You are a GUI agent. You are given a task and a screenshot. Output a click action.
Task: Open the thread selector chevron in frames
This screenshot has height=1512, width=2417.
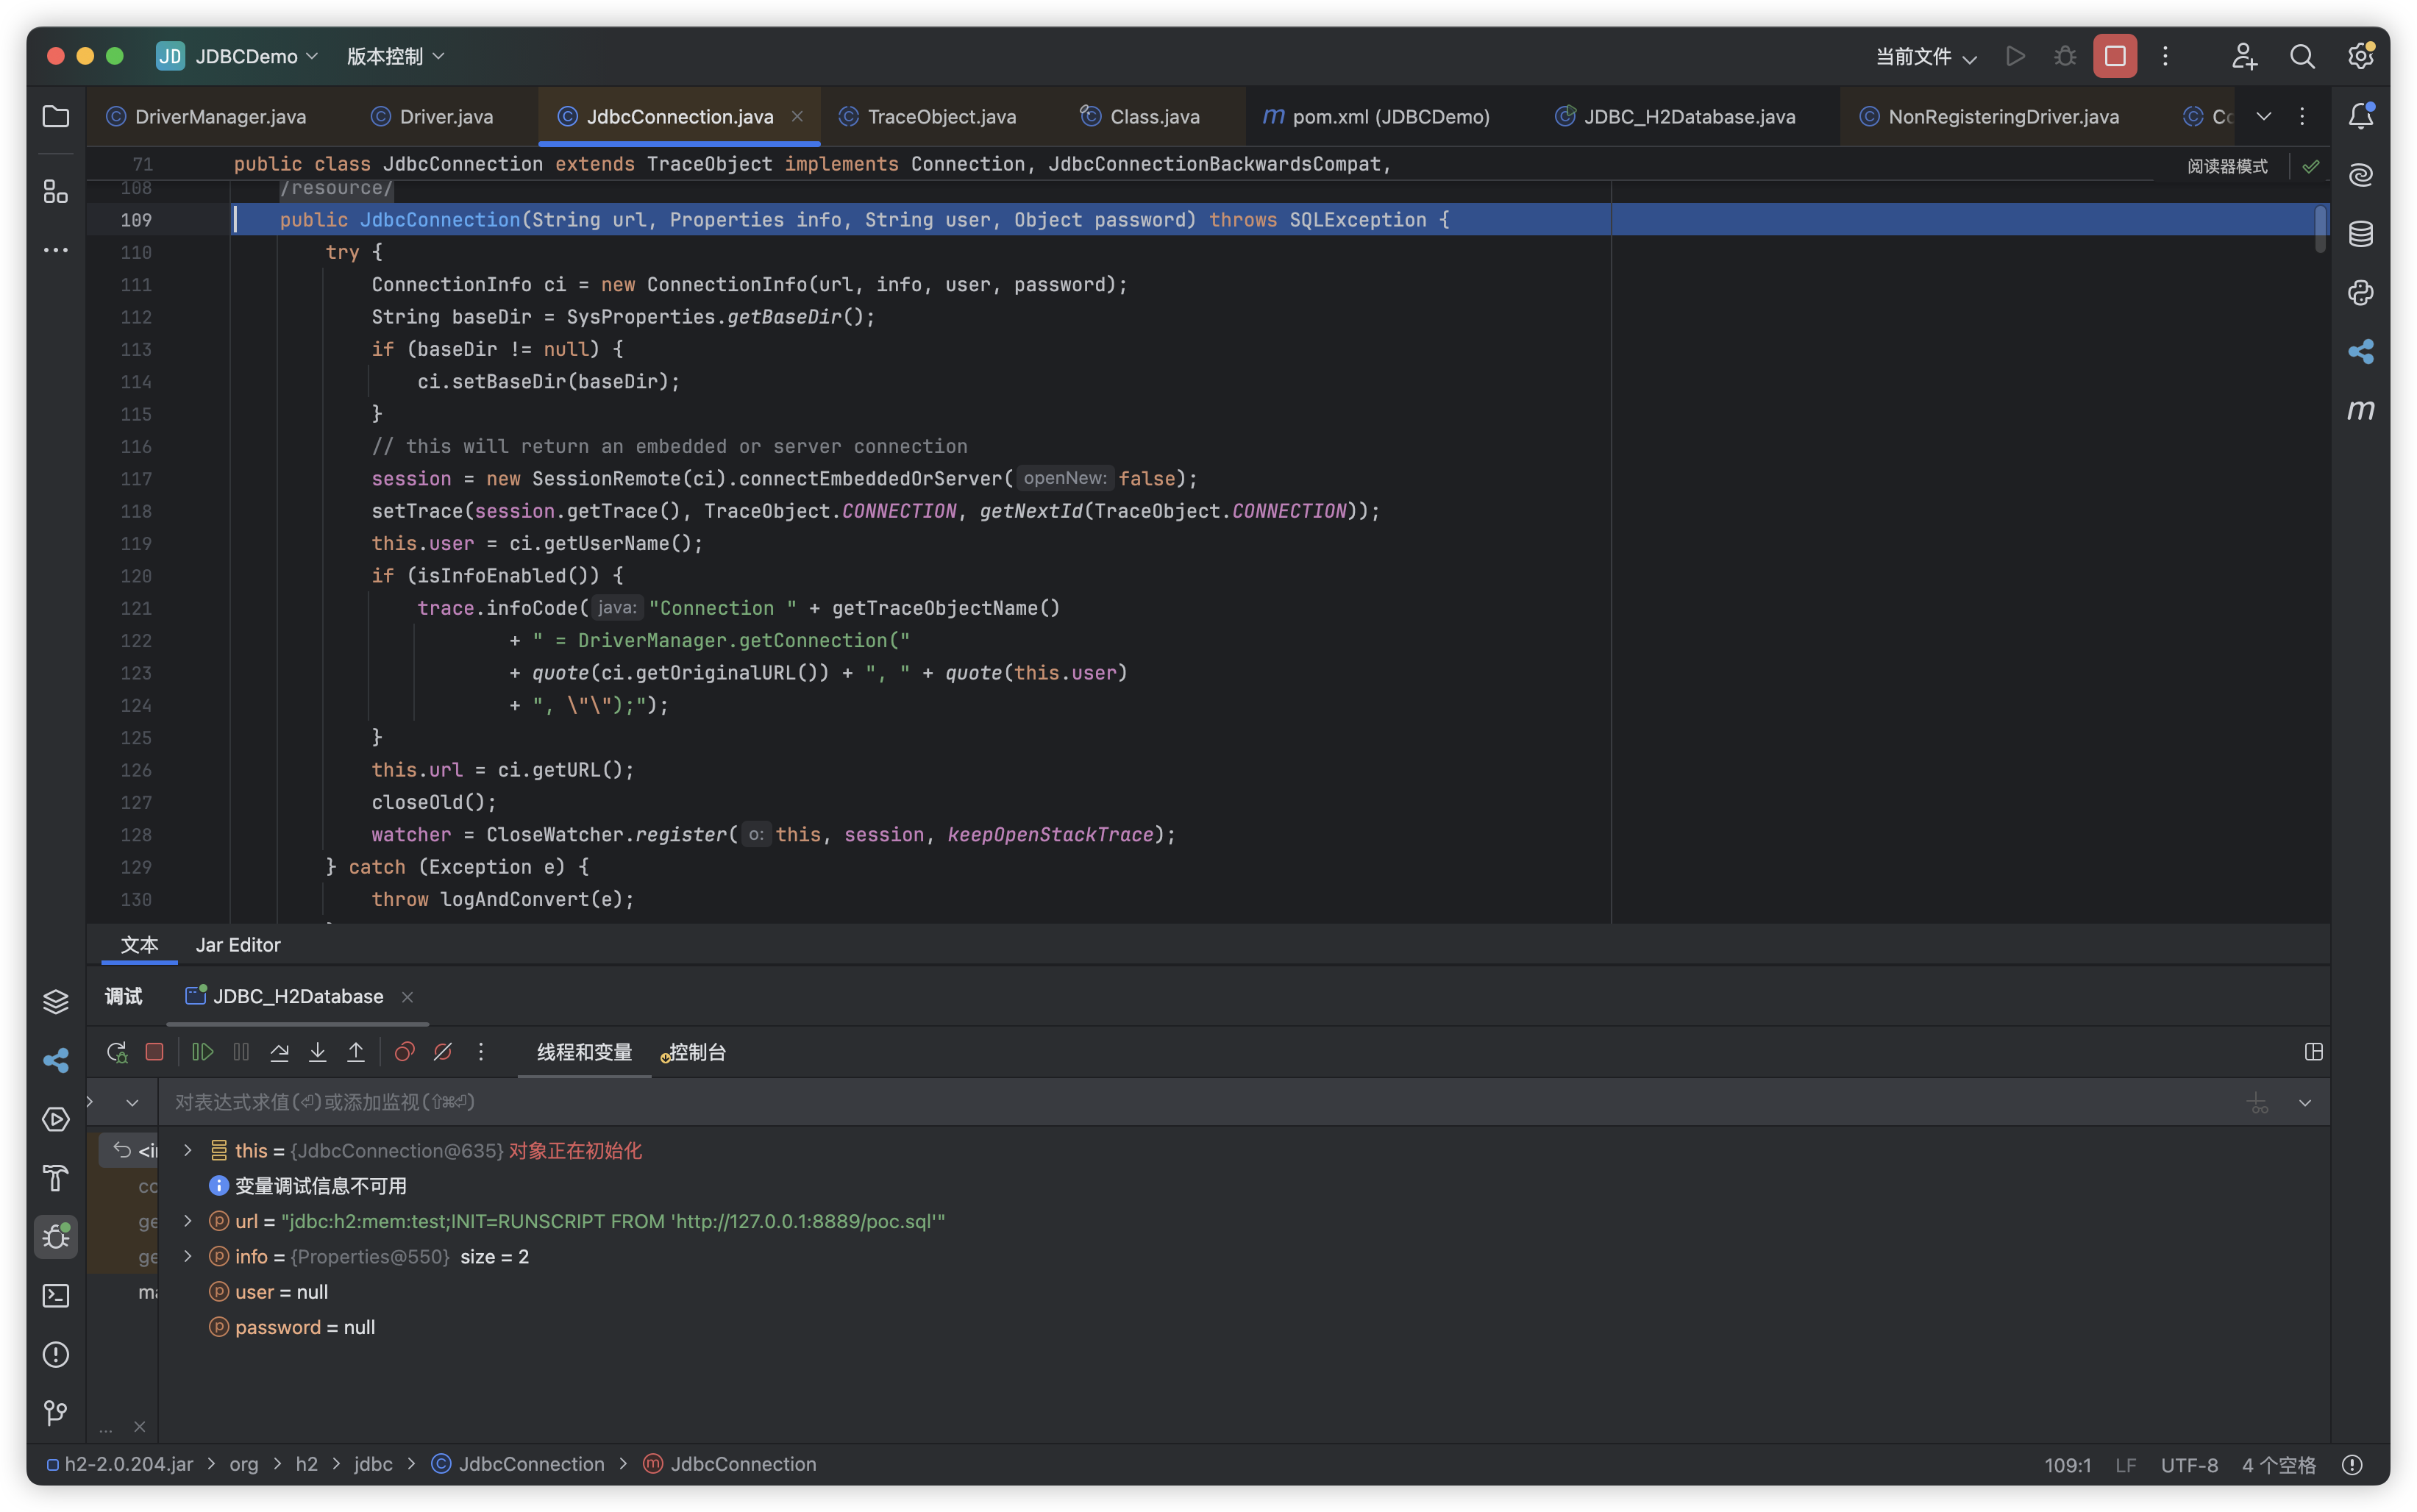[132, 1102]
